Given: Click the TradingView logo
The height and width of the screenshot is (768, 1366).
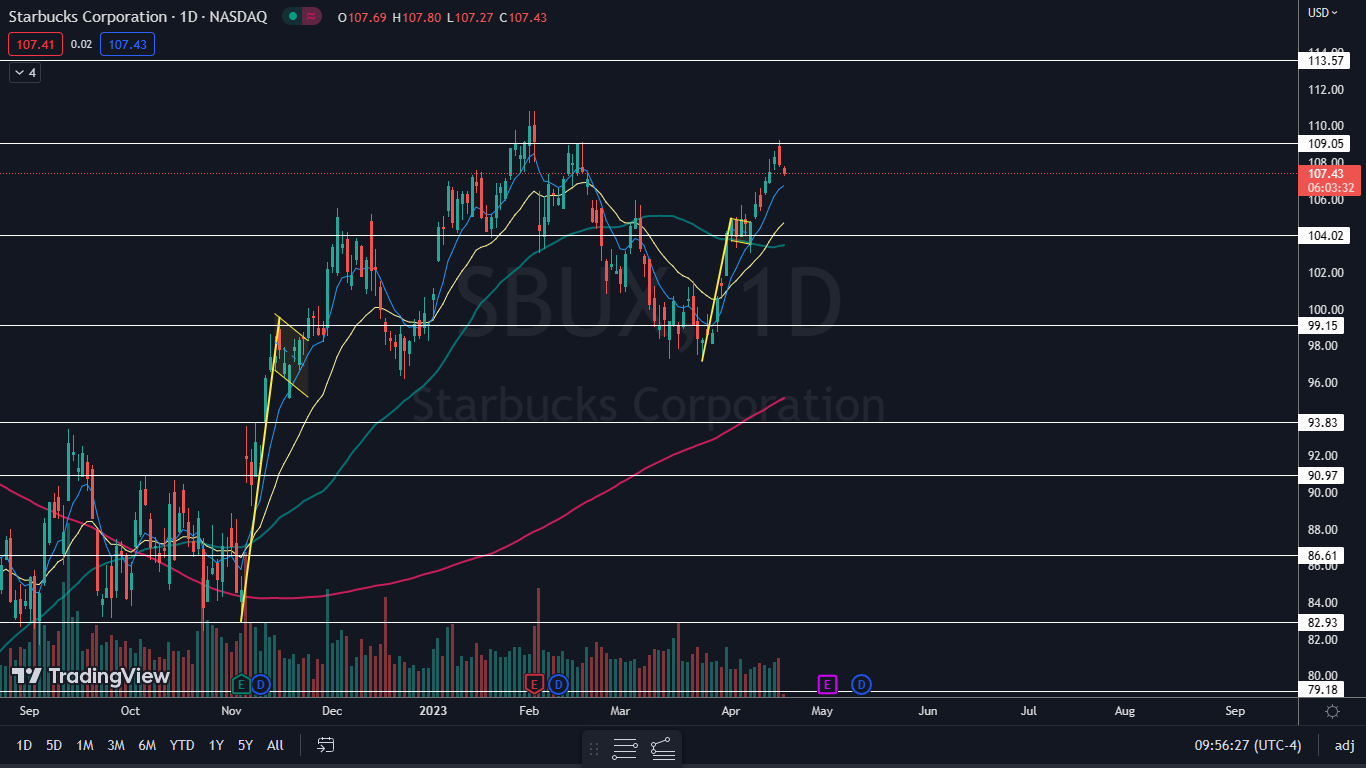Looking at the screenshot, I should [x=91, y=676].
